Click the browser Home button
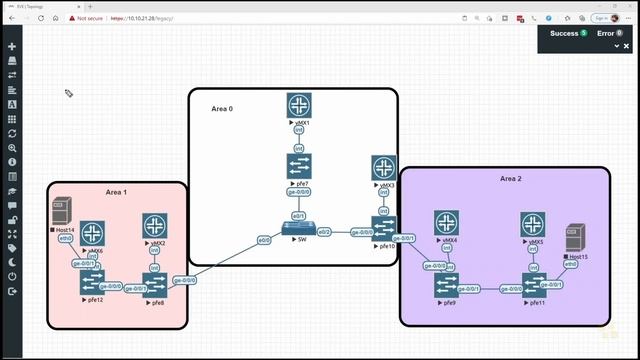Screen dimensions: 640x360 56,18
